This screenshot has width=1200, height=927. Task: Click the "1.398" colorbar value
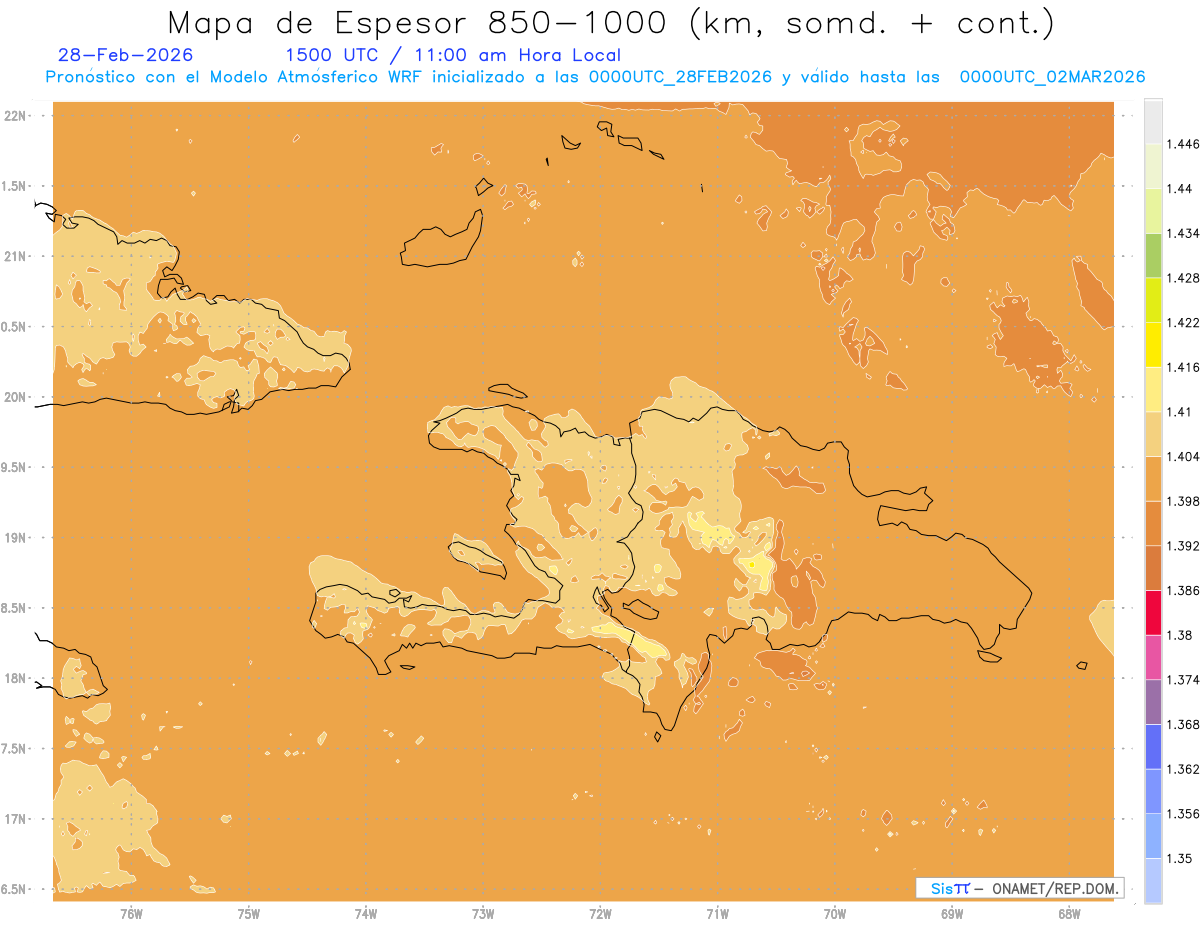click(x=1183, y=501)
